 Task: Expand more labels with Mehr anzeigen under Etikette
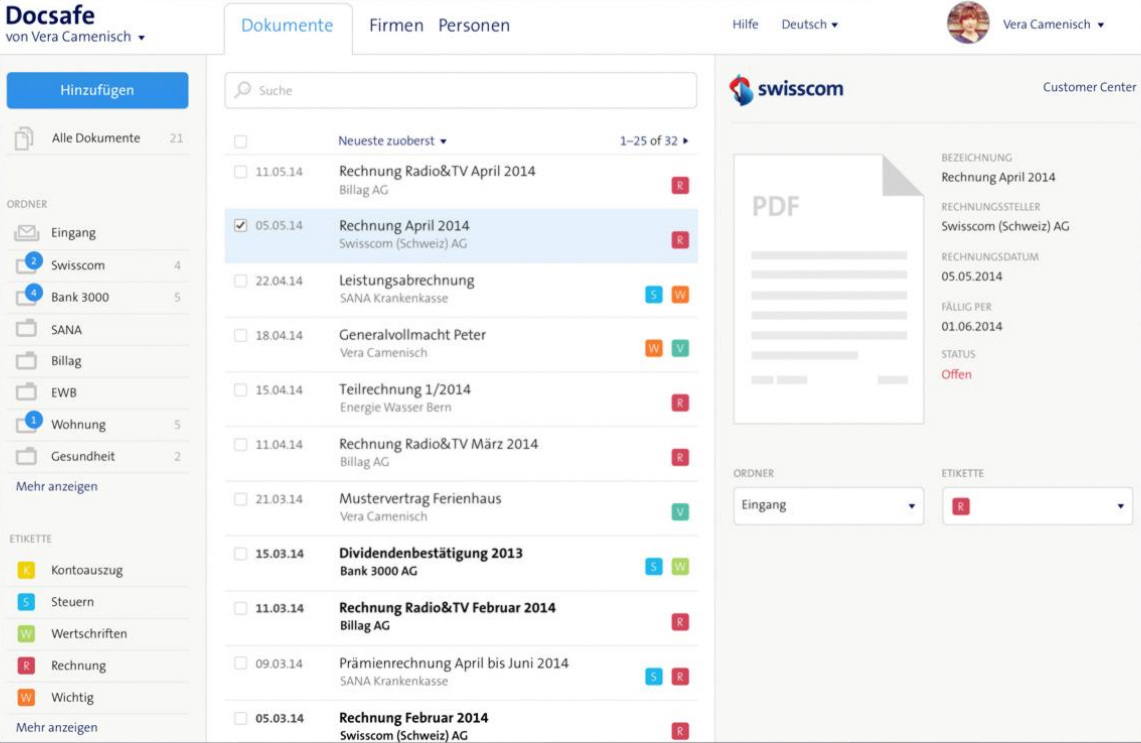tap(57, 727)
